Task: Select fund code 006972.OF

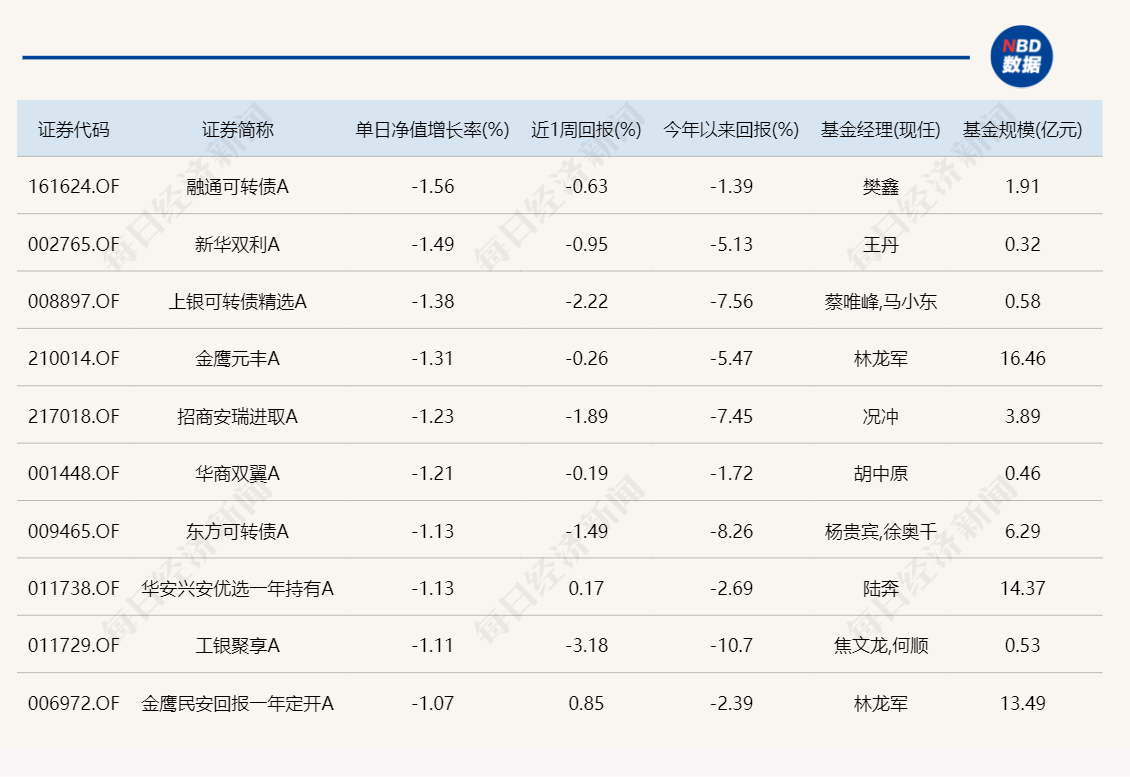Action: point(74,703)
